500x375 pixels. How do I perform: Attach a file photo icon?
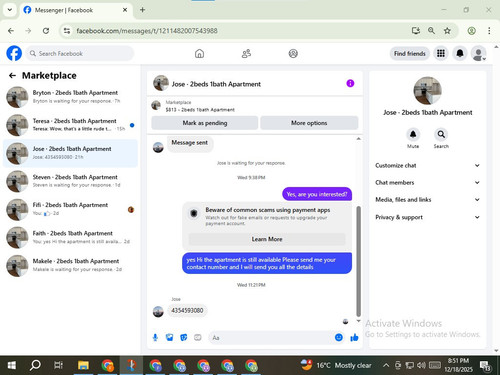[x=169, y=338]
